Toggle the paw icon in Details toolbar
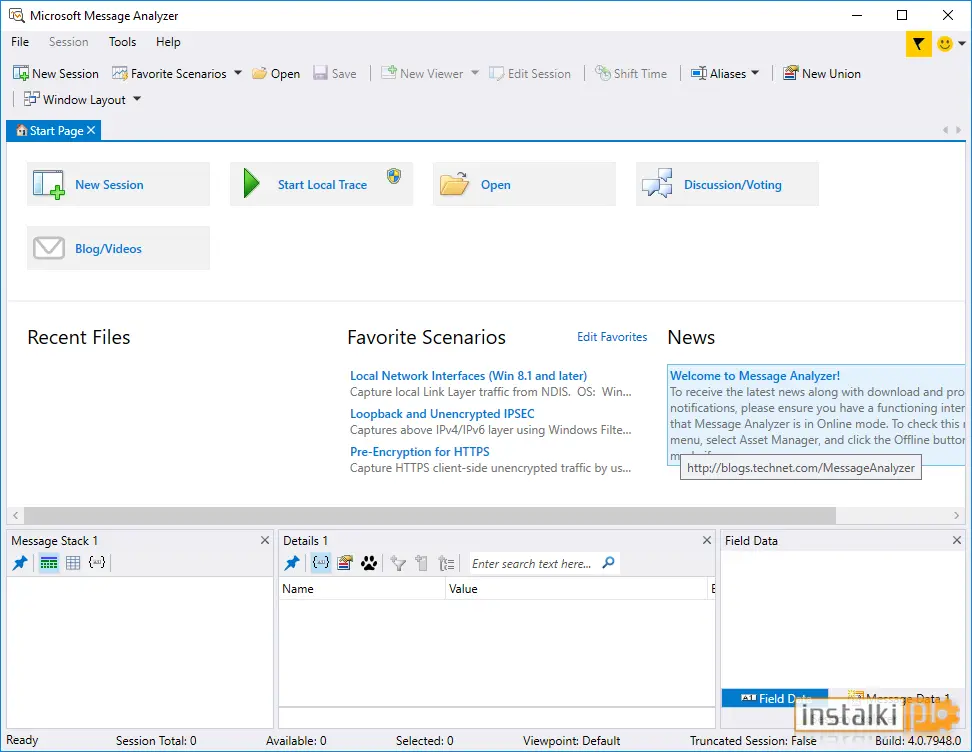 367,562
